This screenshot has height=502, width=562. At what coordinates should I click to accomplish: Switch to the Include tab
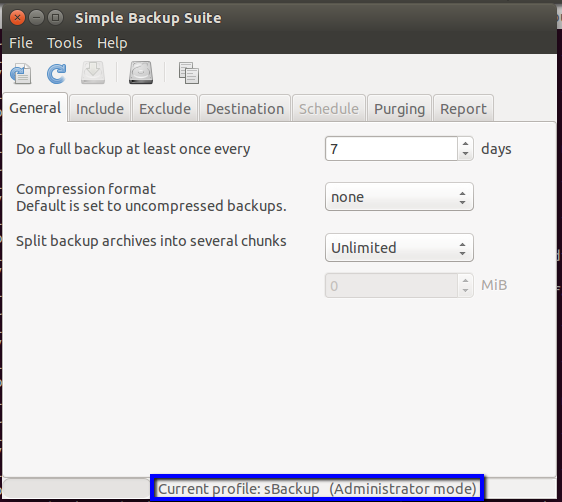(x=100, y=109)
